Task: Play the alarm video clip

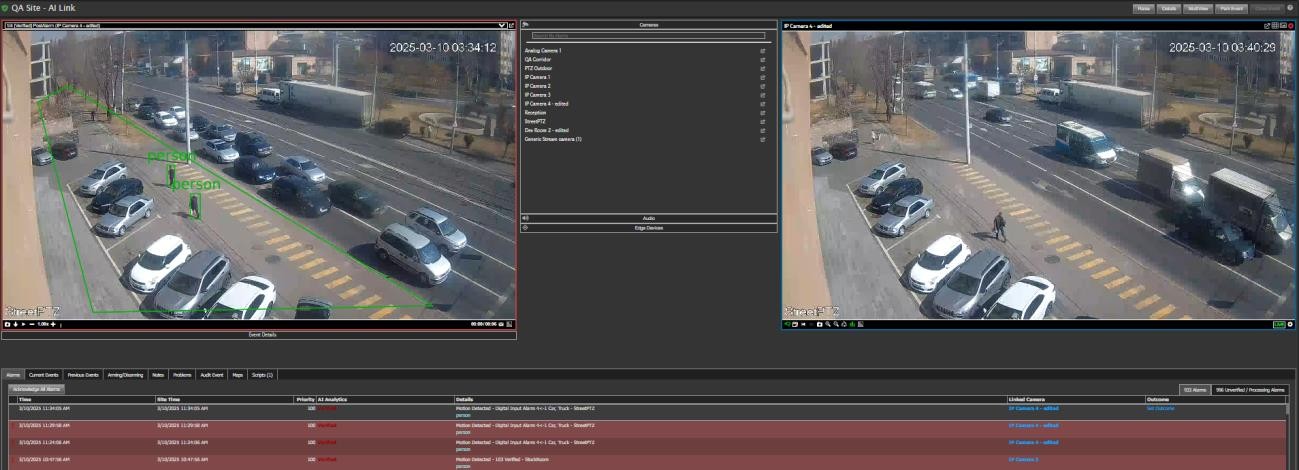Action: pyautogui.click(x=25, y=325)
